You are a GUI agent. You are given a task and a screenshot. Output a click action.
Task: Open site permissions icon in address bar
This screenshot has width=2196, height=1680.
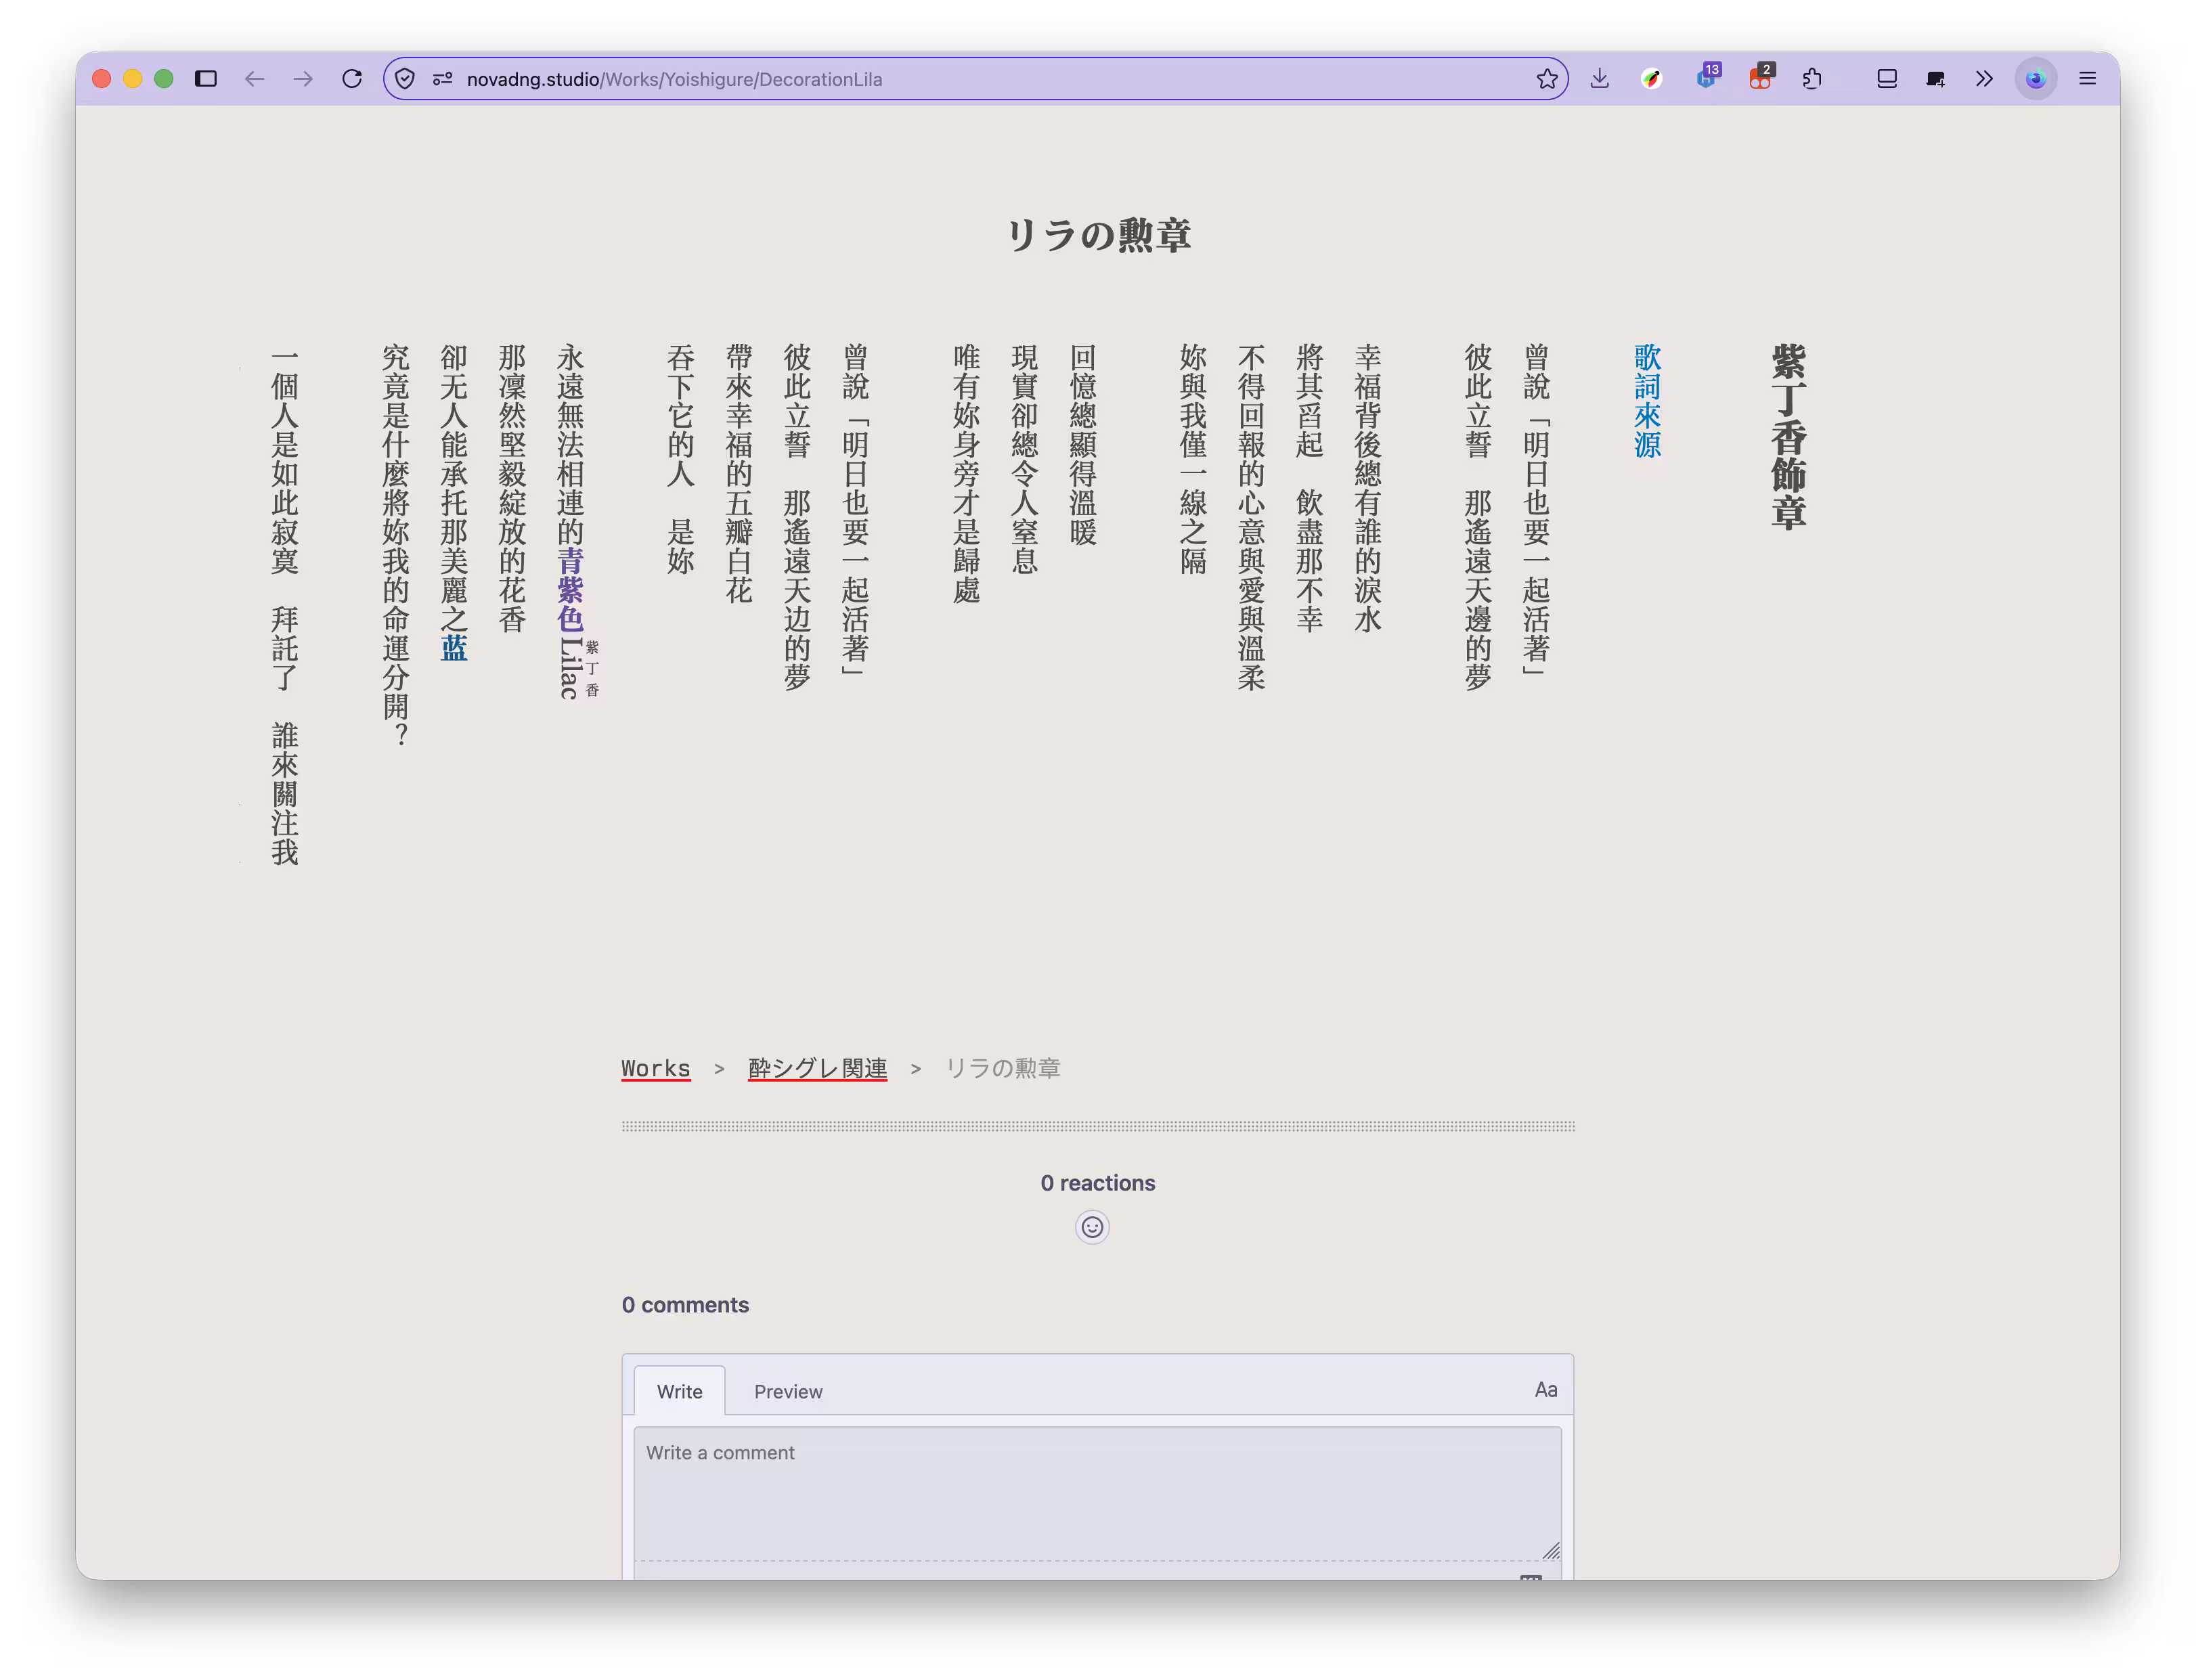[x=442, y=79]
